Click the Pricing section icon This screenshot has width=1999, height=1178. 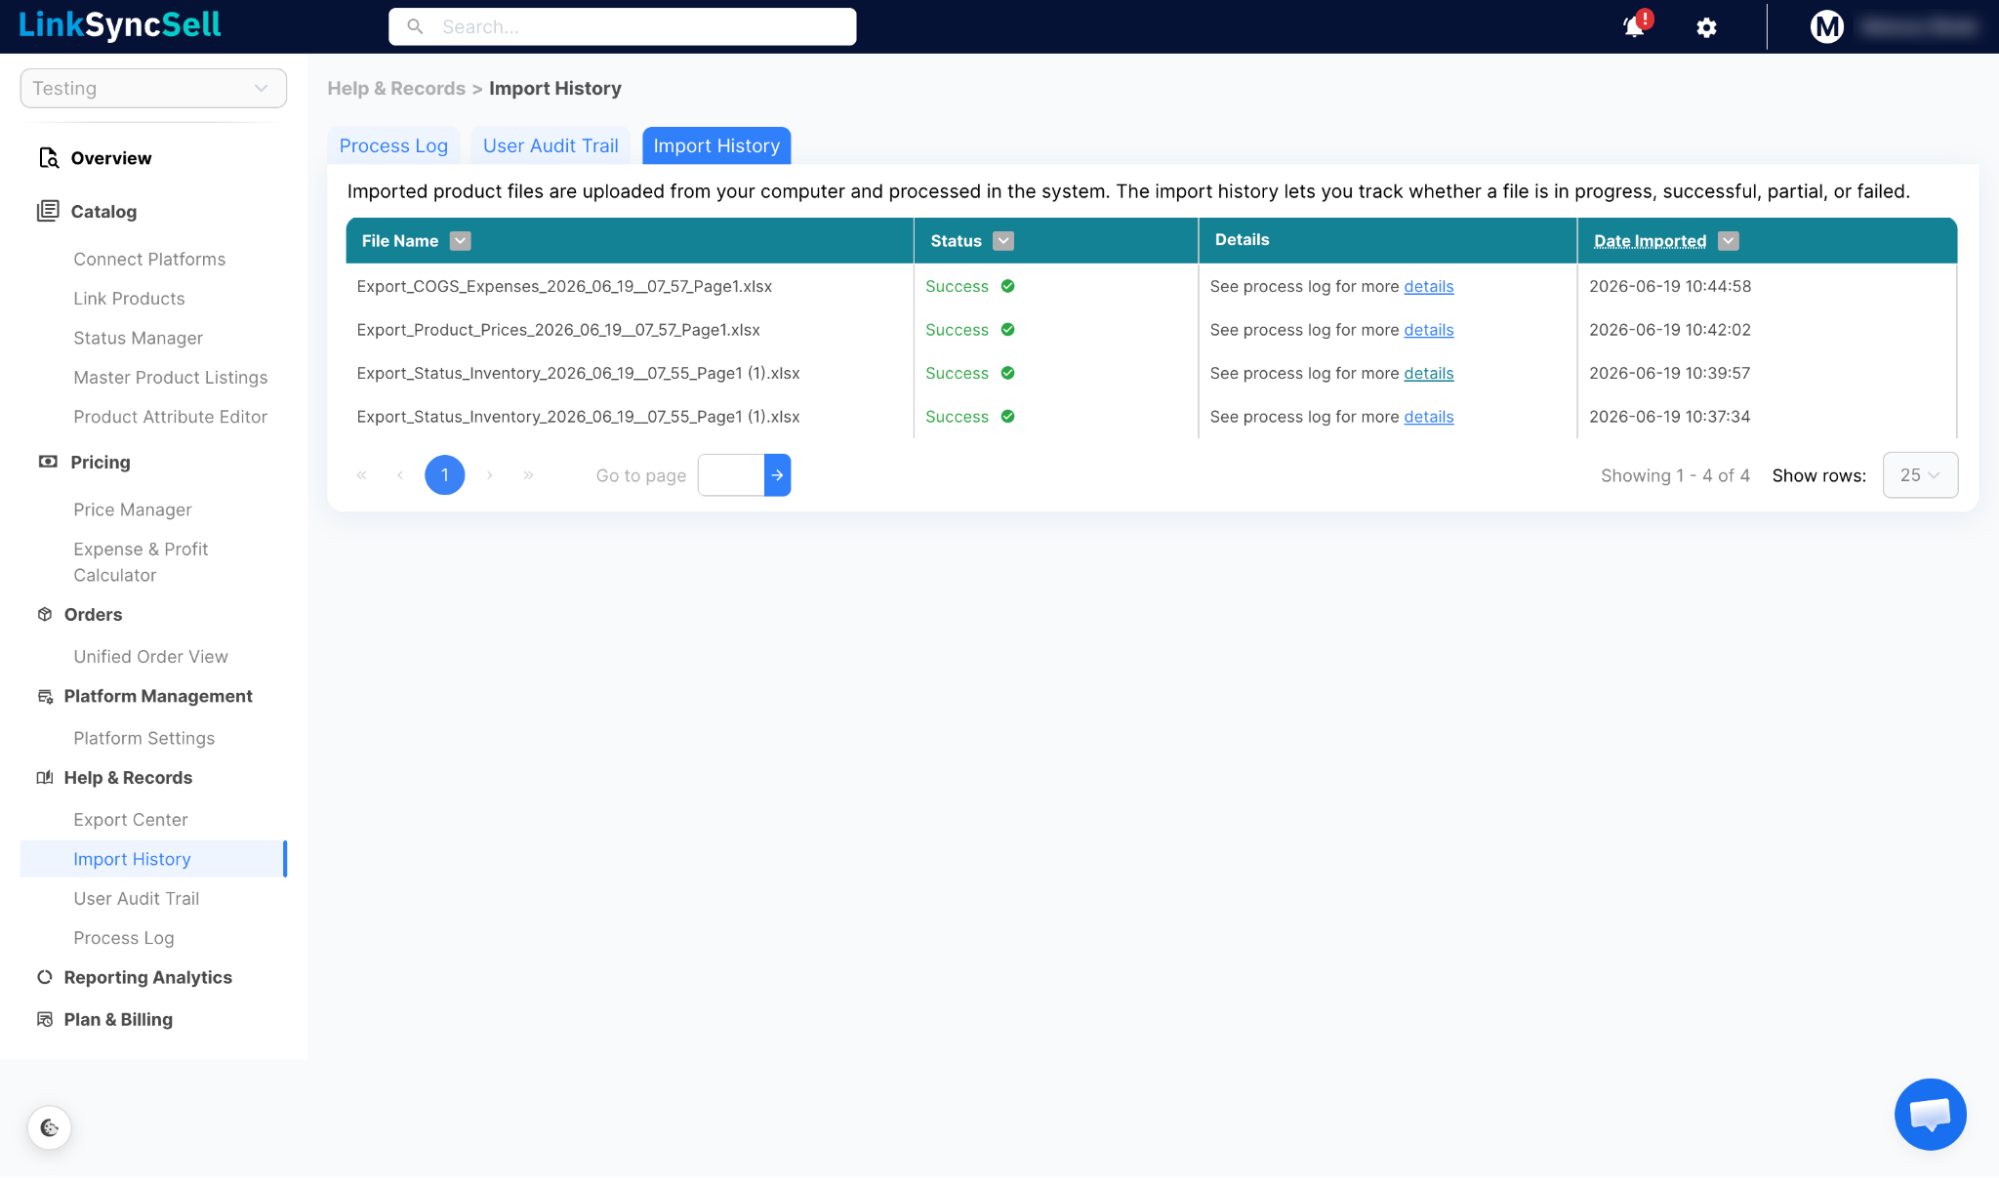coord(48,462)
